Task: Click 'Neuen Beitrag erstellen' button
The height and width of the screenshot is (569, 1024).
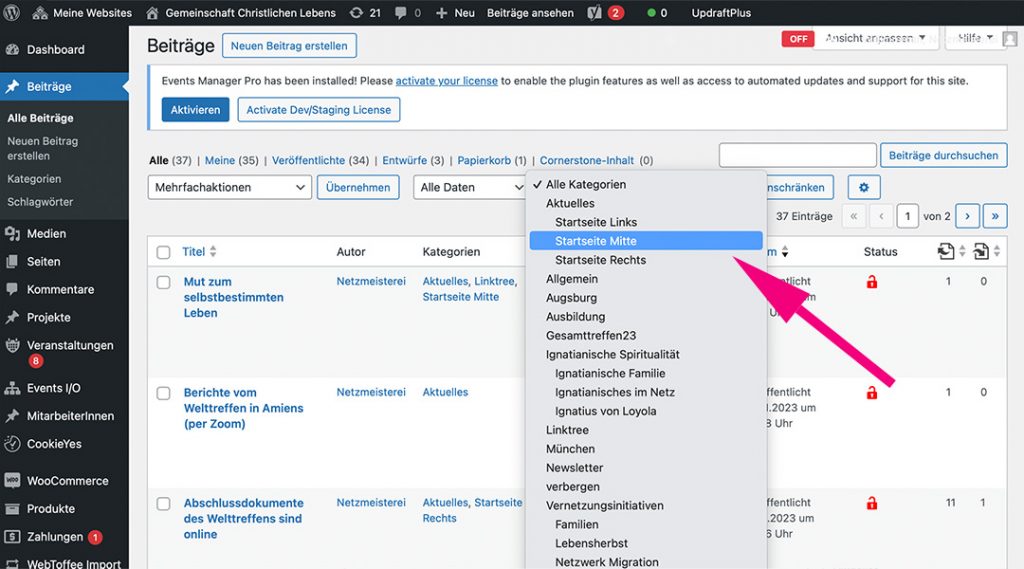Action: pyautogui.click(x=289, y=46)
